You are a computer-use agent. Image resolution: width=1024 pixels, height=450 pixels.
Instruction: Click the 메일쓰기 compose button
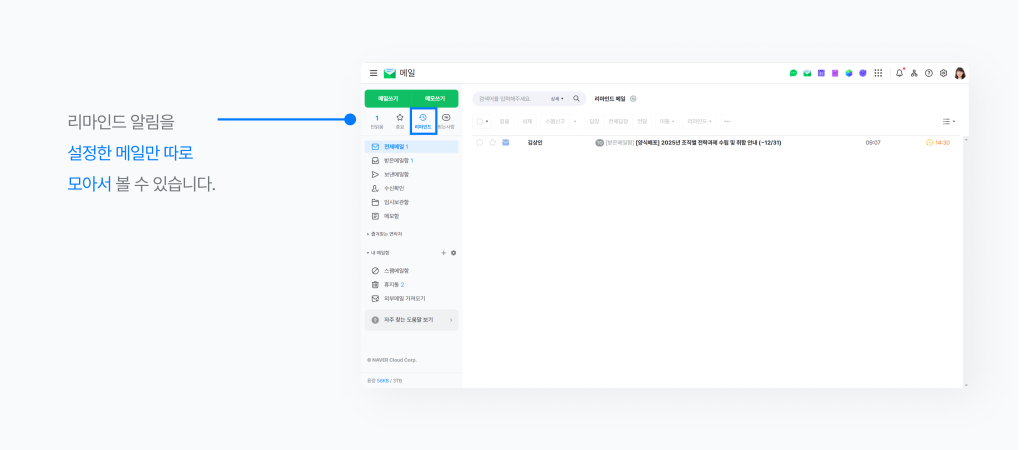388,98
